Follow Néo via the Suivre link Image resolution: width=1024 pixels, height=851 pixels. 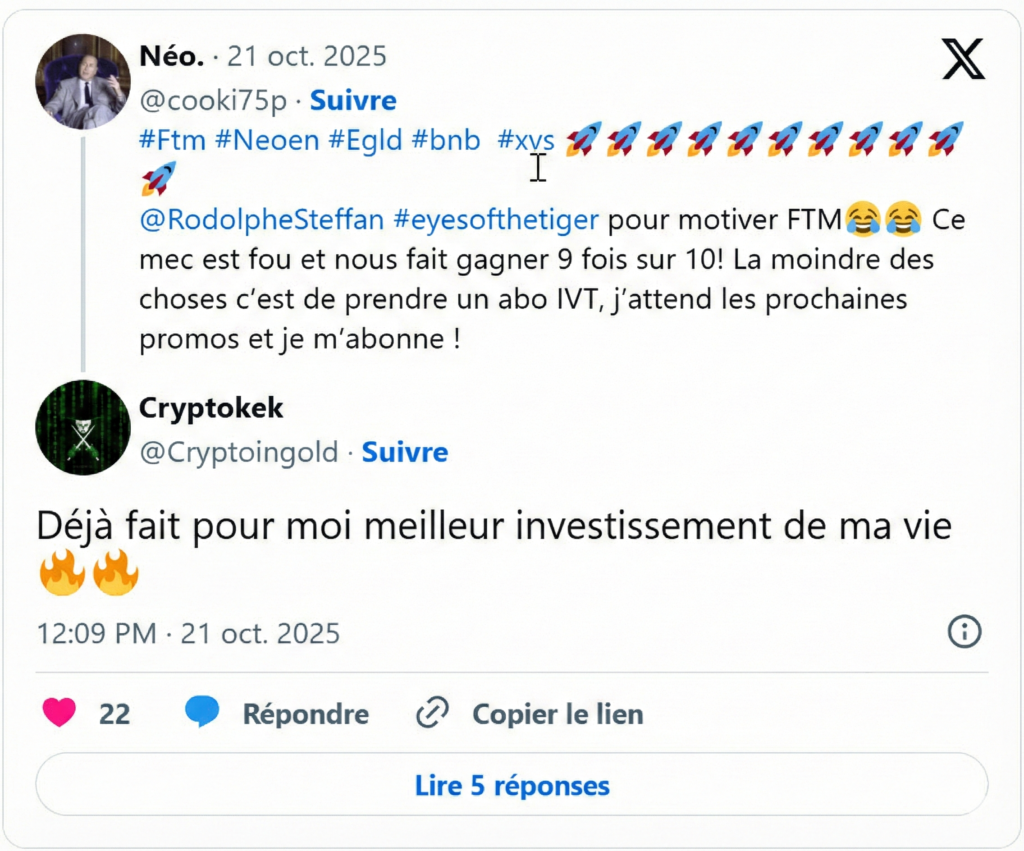(352, 100)
